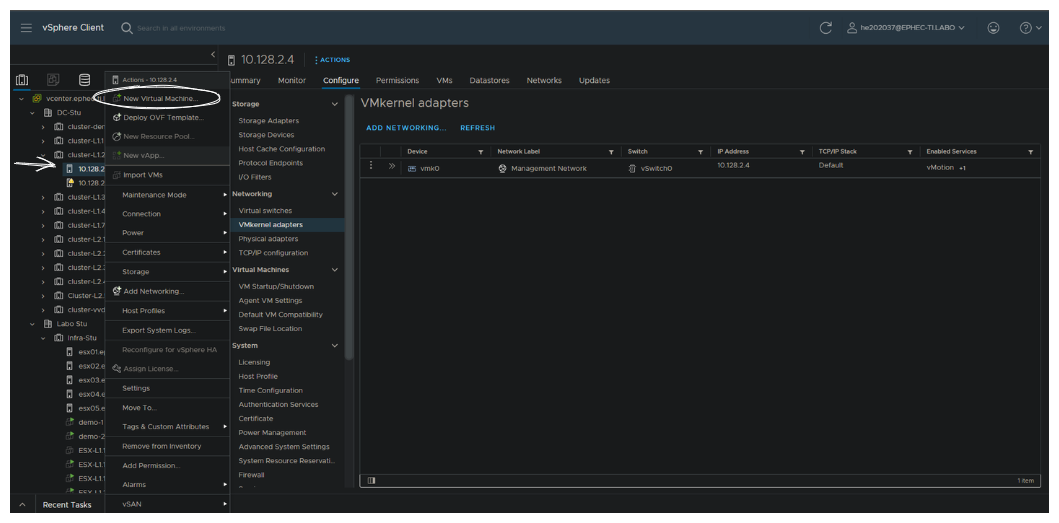The height and width of the screenshot is (523, 1059).
Task: Open the user account dropdown he202037@EPHEC-TI.LABO
Action: click(x=906, y=28)
